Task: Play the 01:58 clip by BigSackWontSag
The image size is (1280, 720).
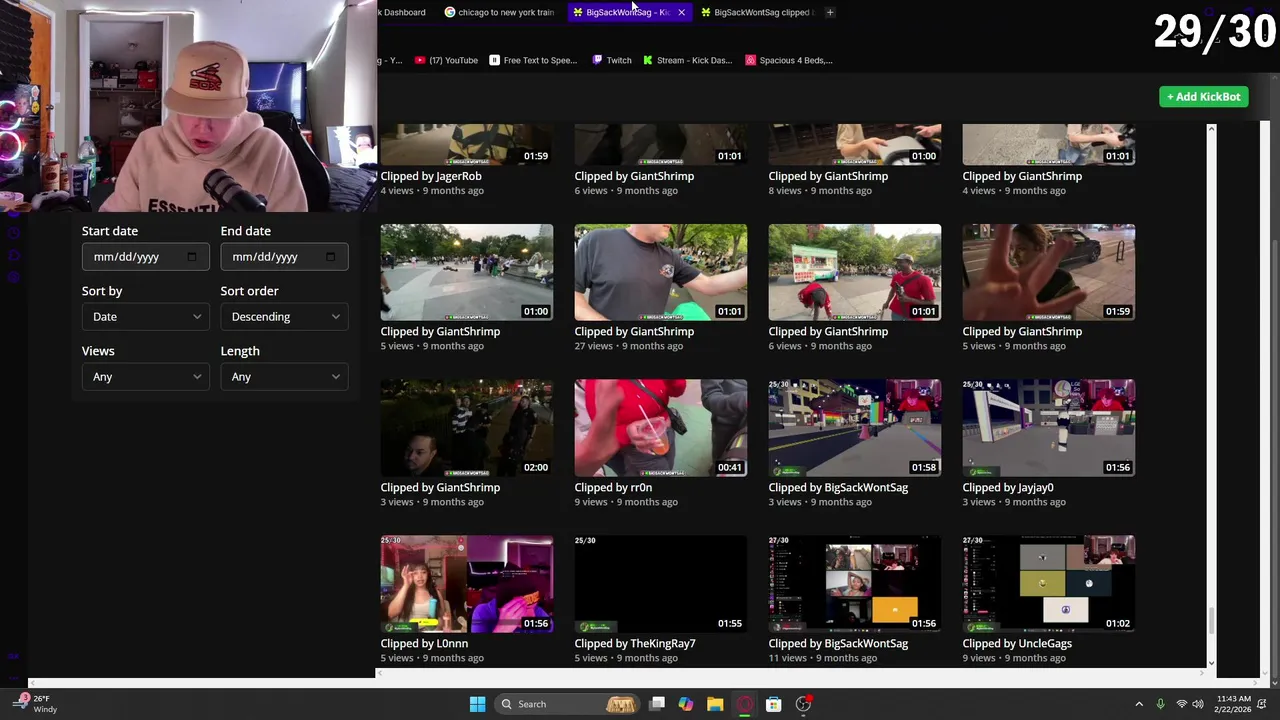Action: coord(854,428)
